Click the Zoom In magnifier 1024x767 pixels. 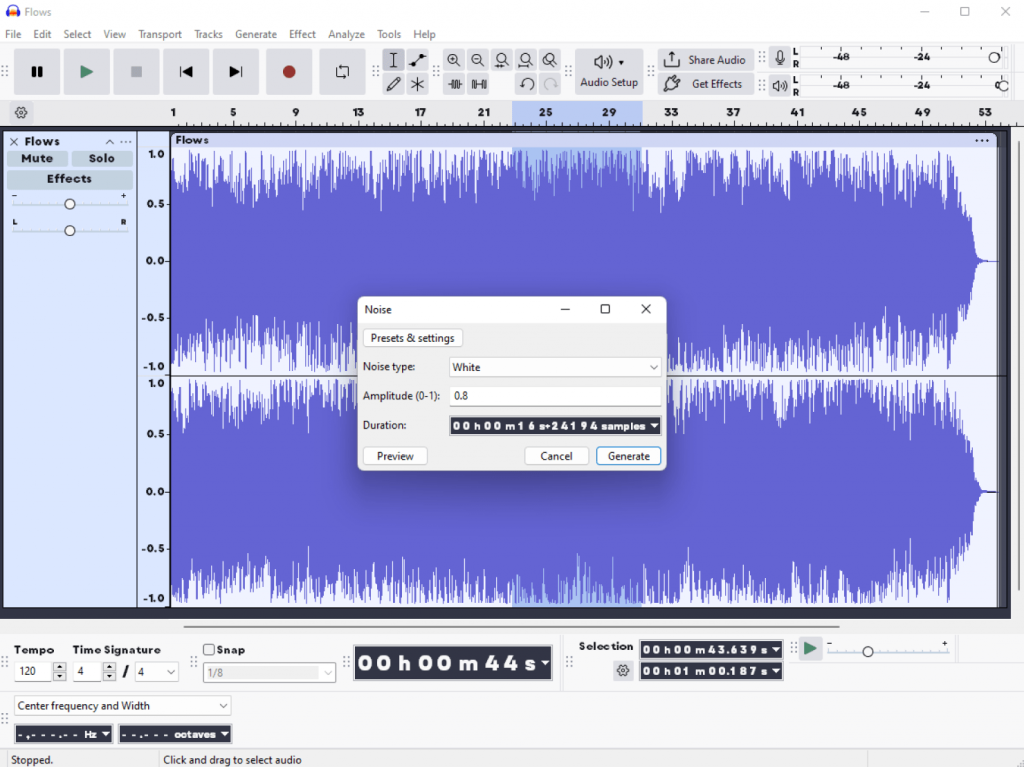454,61
